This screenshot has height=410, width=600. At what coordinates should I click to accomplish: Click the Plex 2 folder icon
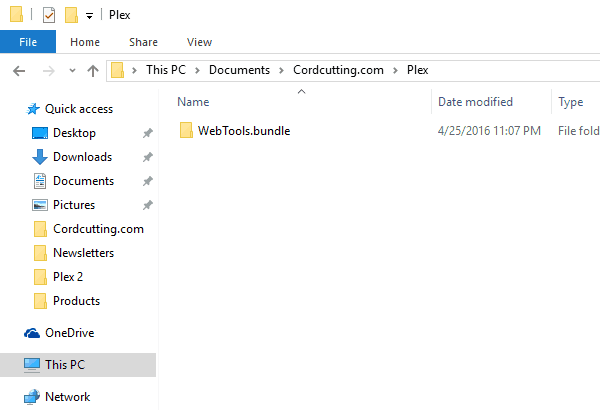(40, 277)
